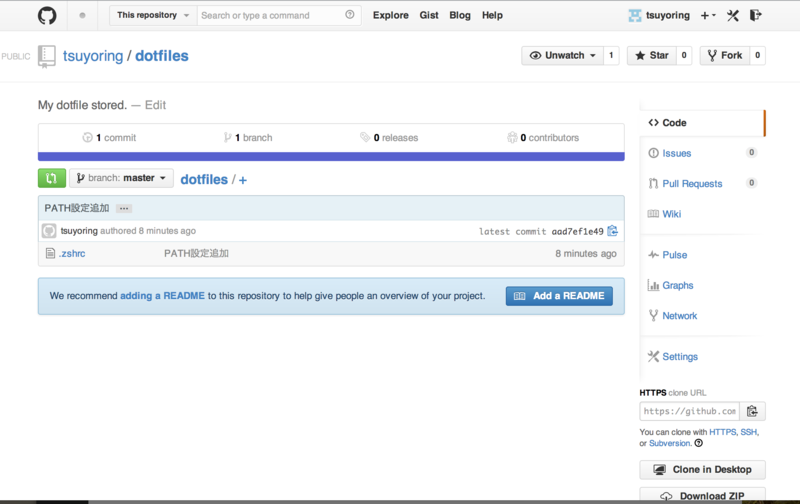View the 0 contributors page
This screenshot has height=504, width=800.
[x=543, y=138]
